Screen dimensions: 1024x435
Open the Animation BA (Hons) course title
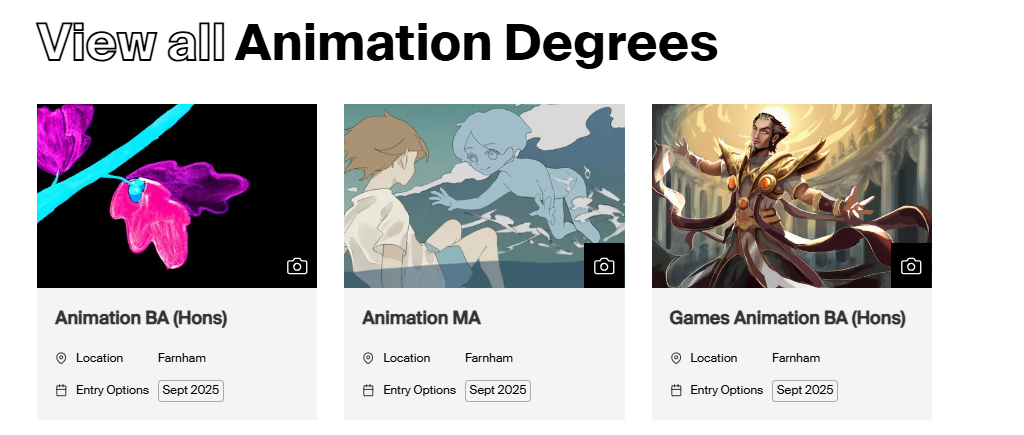(x=141, y=318)
